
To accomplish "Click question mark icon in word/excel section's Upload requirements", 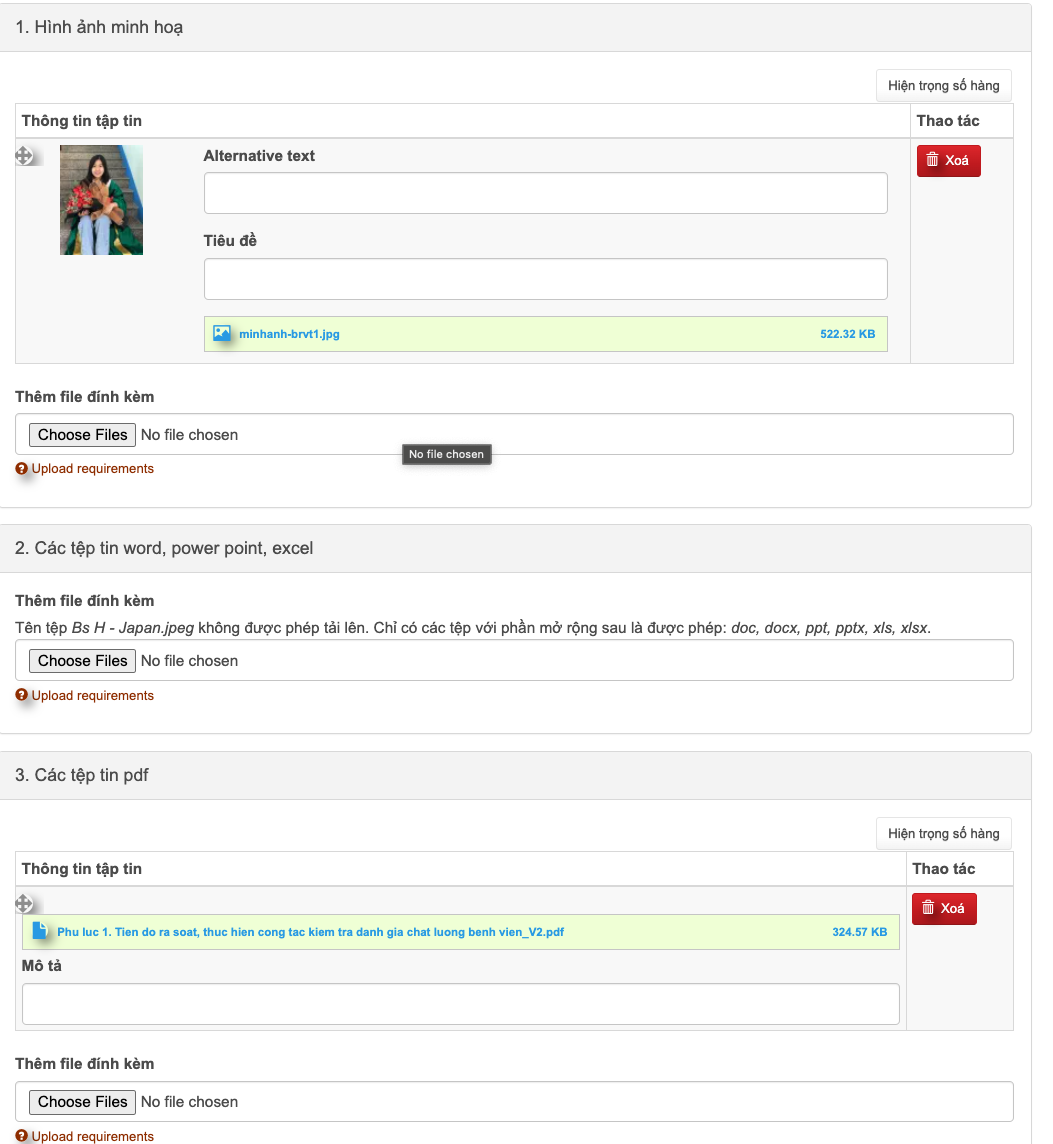I will pyautogui.click(x=21, y=696).
